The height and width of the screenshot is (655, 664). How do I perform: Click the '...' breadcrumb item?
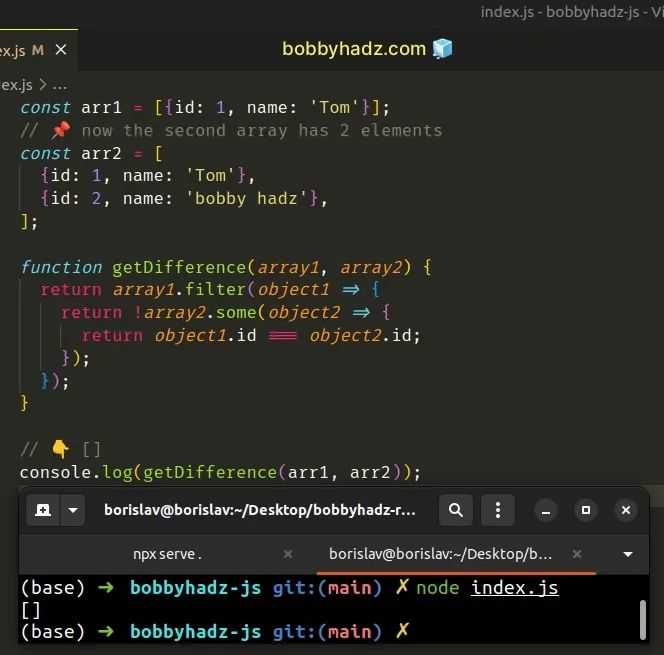pyautogui.click(x=60, y=86)
